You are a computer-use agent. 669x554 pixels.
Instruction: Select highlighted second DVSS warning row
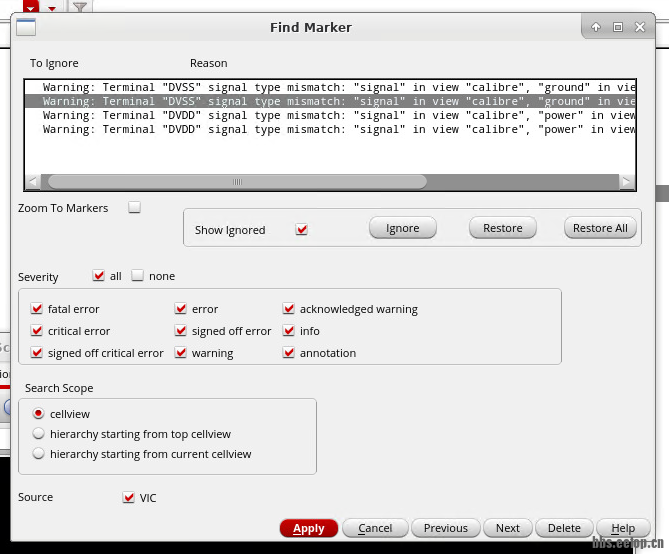pos(330,101)
